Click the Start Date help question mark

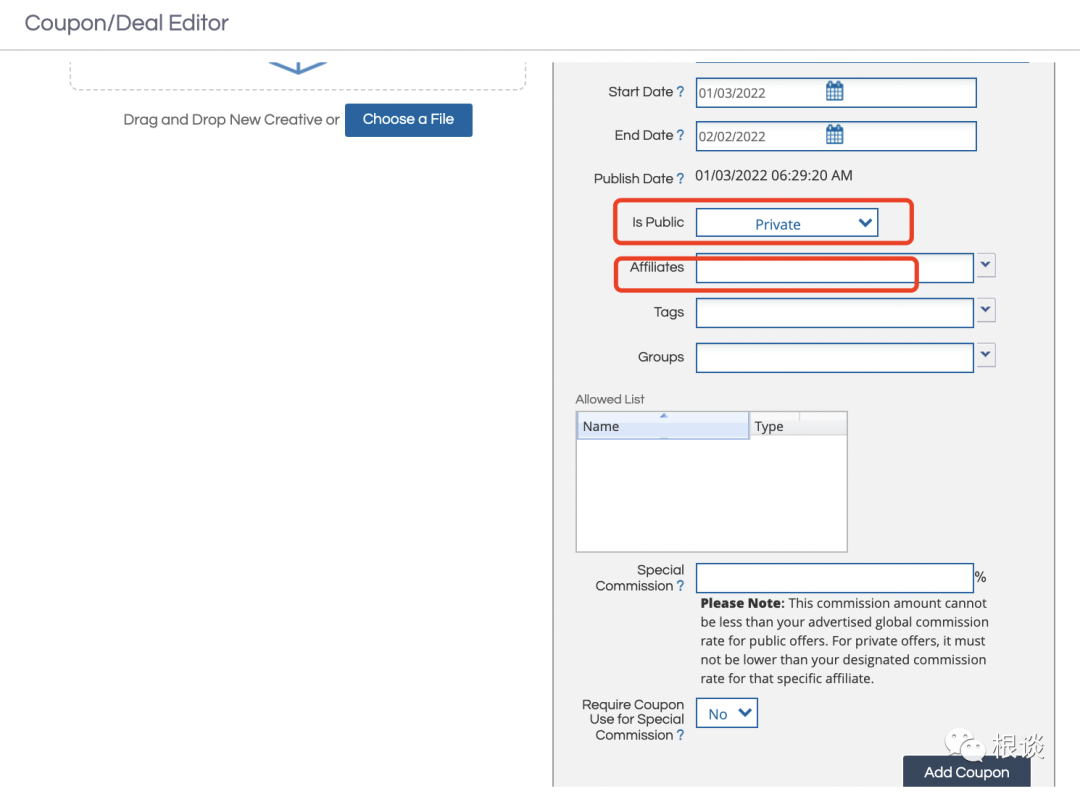pos(681,92)
